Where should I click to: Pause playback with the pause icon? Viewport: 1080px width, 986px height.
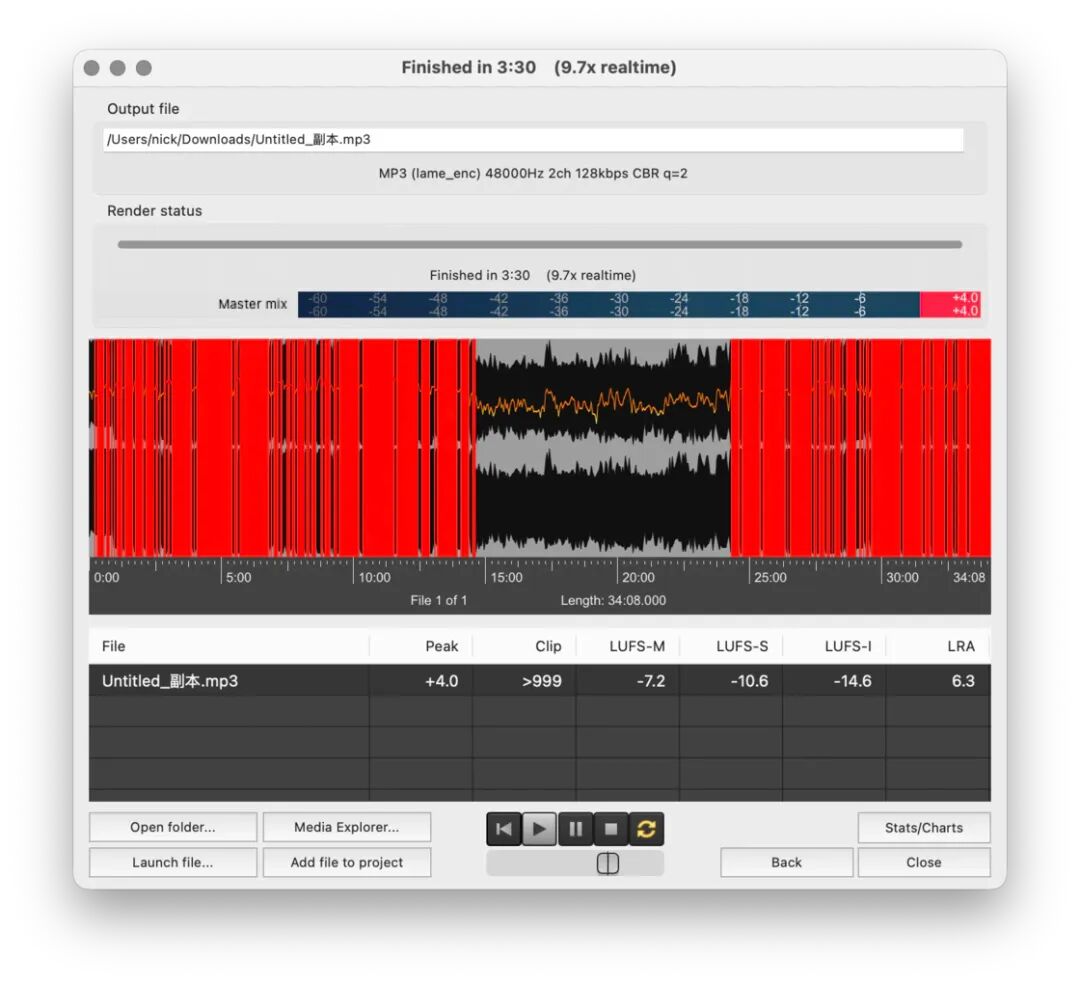575,829
